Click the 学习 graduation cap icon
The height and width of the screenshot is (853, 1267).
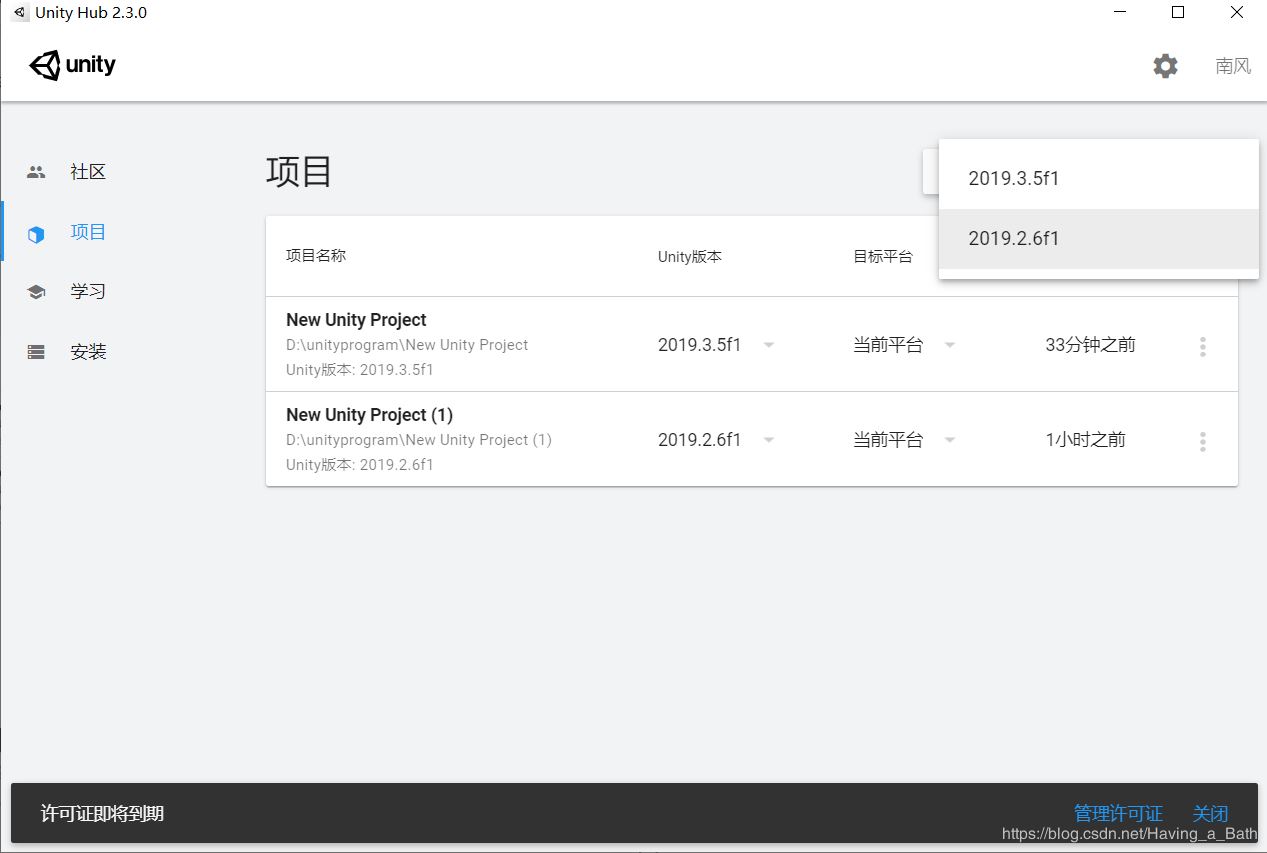tap(36, 292)
